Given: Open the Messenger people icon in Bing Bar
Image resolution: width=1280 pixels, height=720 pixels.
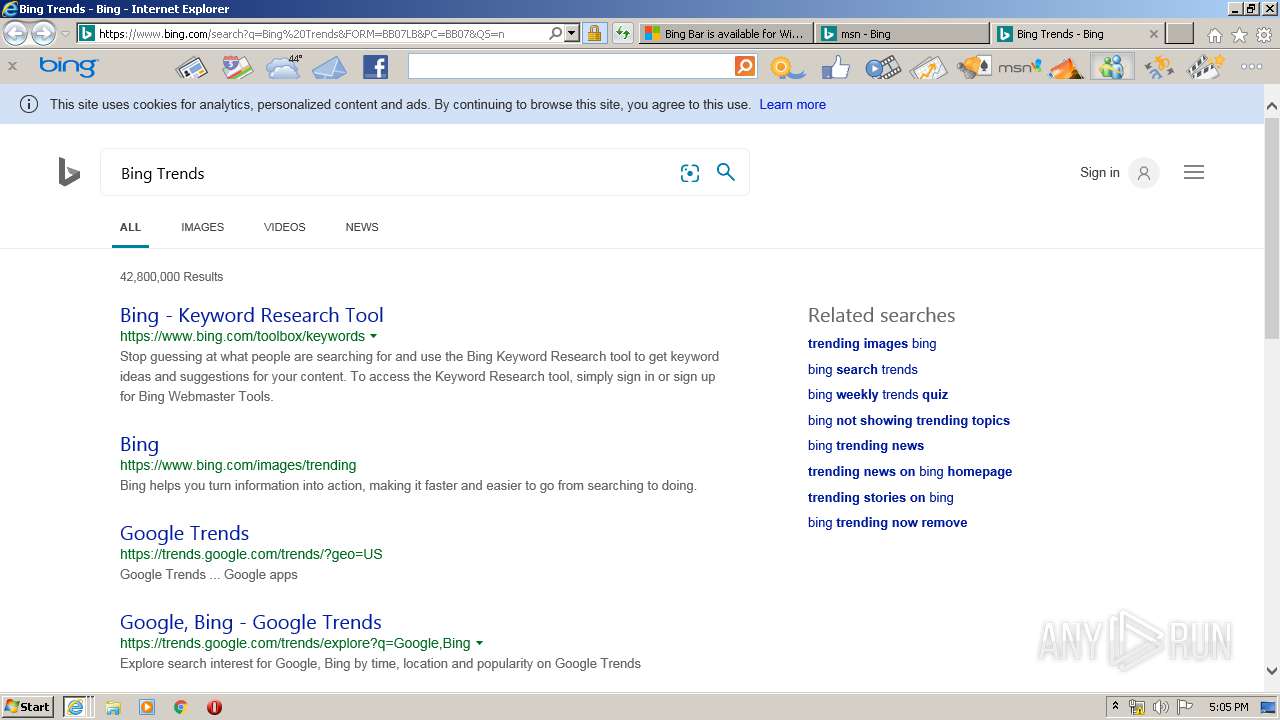Looking at the screenshot, I should click(x=1111, y=67).
